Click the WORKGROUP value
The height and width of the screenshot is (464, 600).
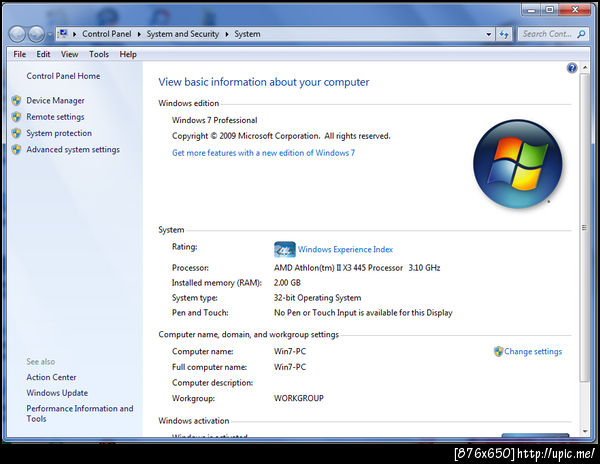pyautogui.click(x=298, y=398)
